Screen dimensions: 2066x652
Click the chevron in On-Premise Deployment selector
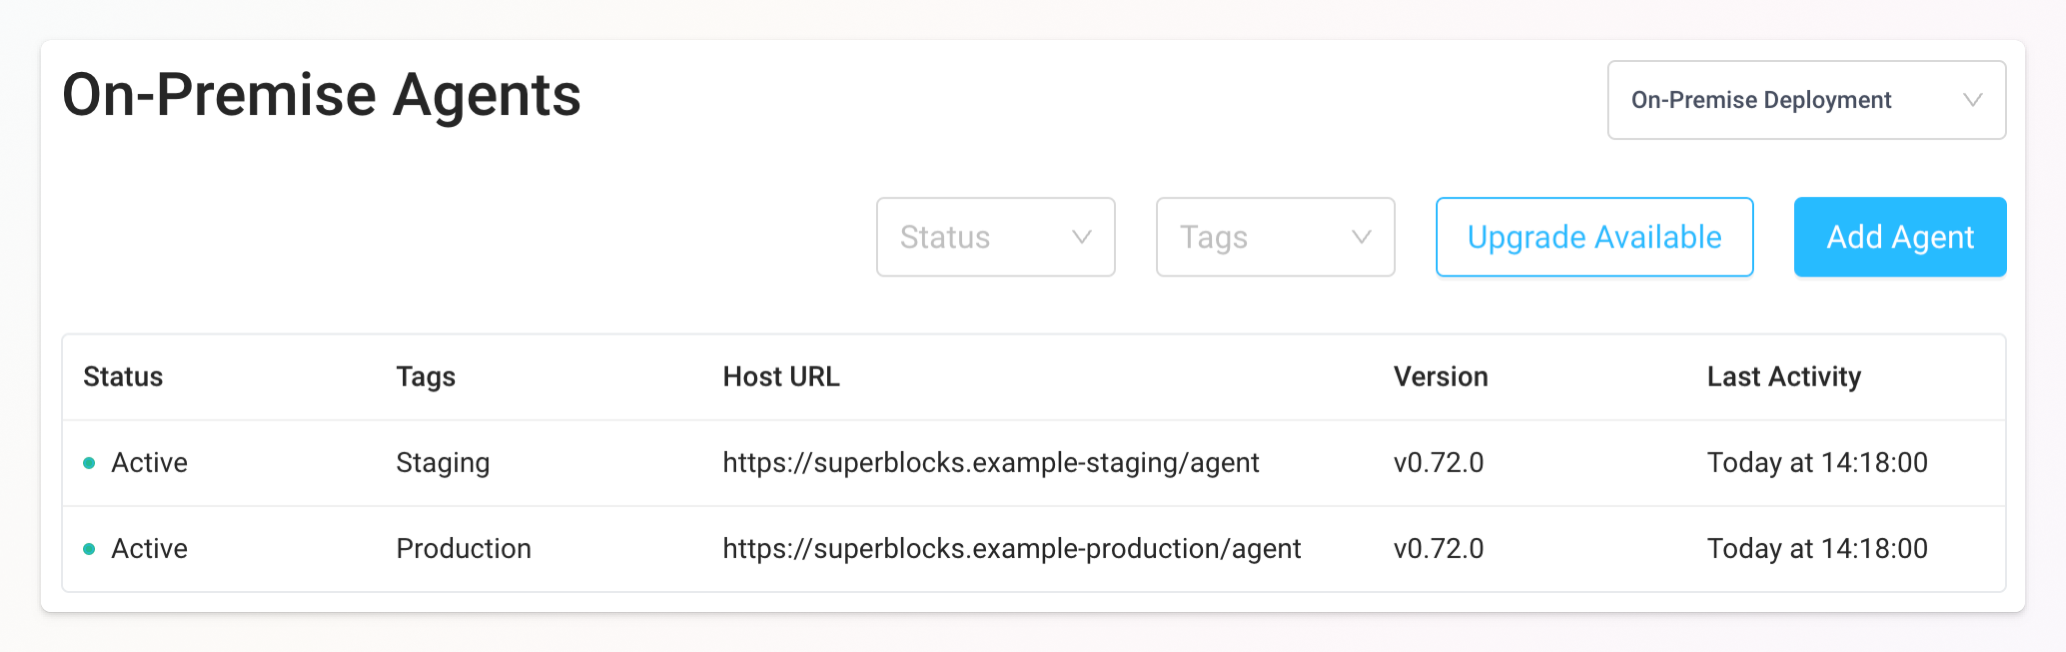(x=1972, y=100)
